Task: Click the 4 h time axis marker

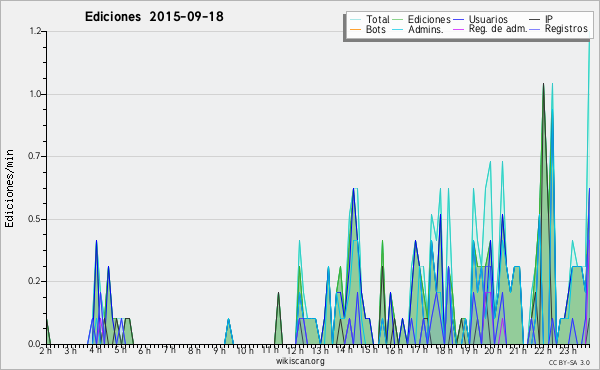Action: 97,350
